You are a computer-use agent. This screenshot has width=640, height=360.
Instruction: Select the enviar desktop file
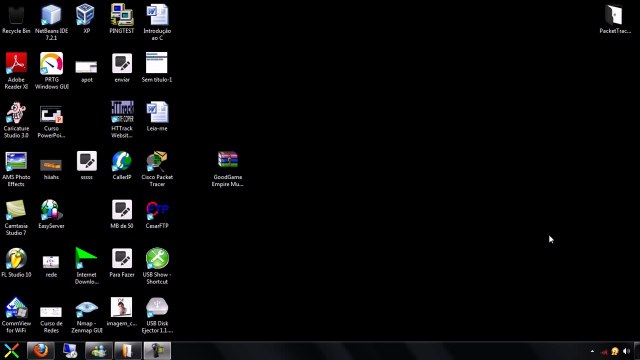coord(122,68)
